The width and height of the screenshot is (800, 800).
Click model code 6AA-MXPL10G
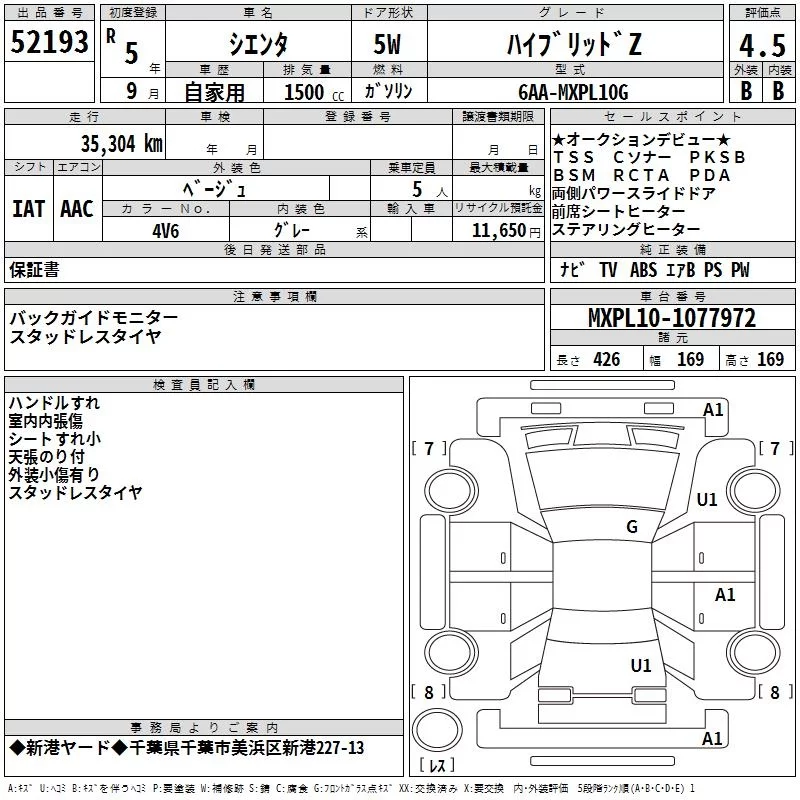(x=573, y=92)
